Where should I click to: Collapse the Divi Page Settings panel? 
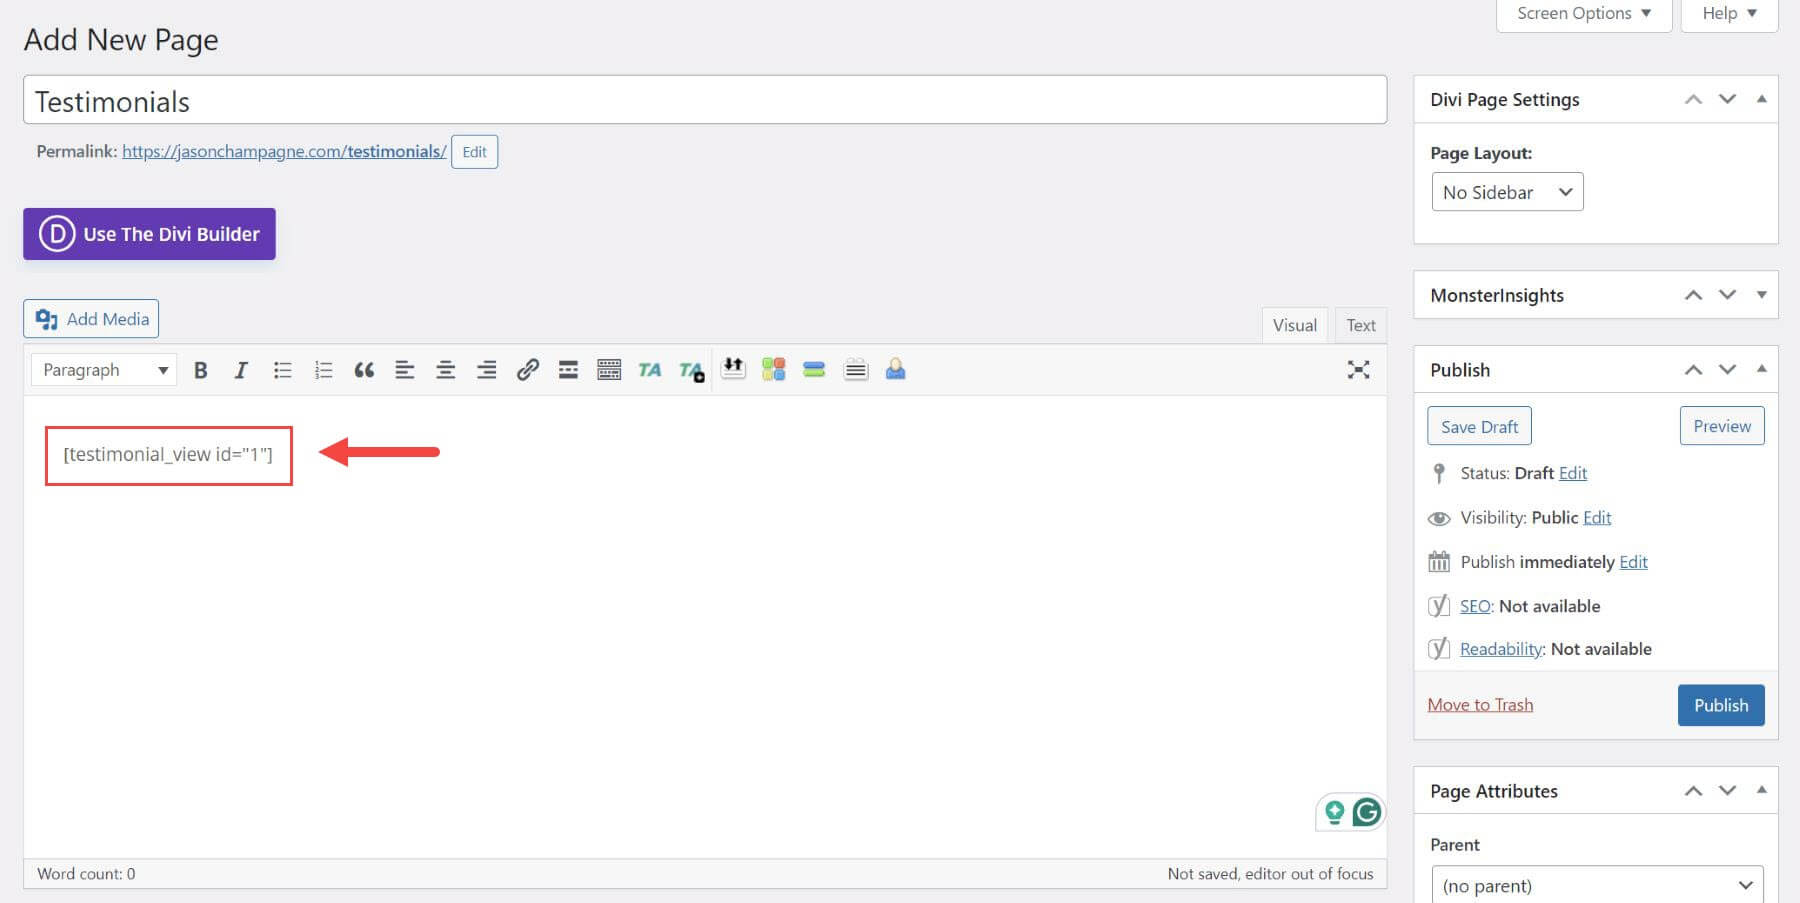(x=1761, y=98)
